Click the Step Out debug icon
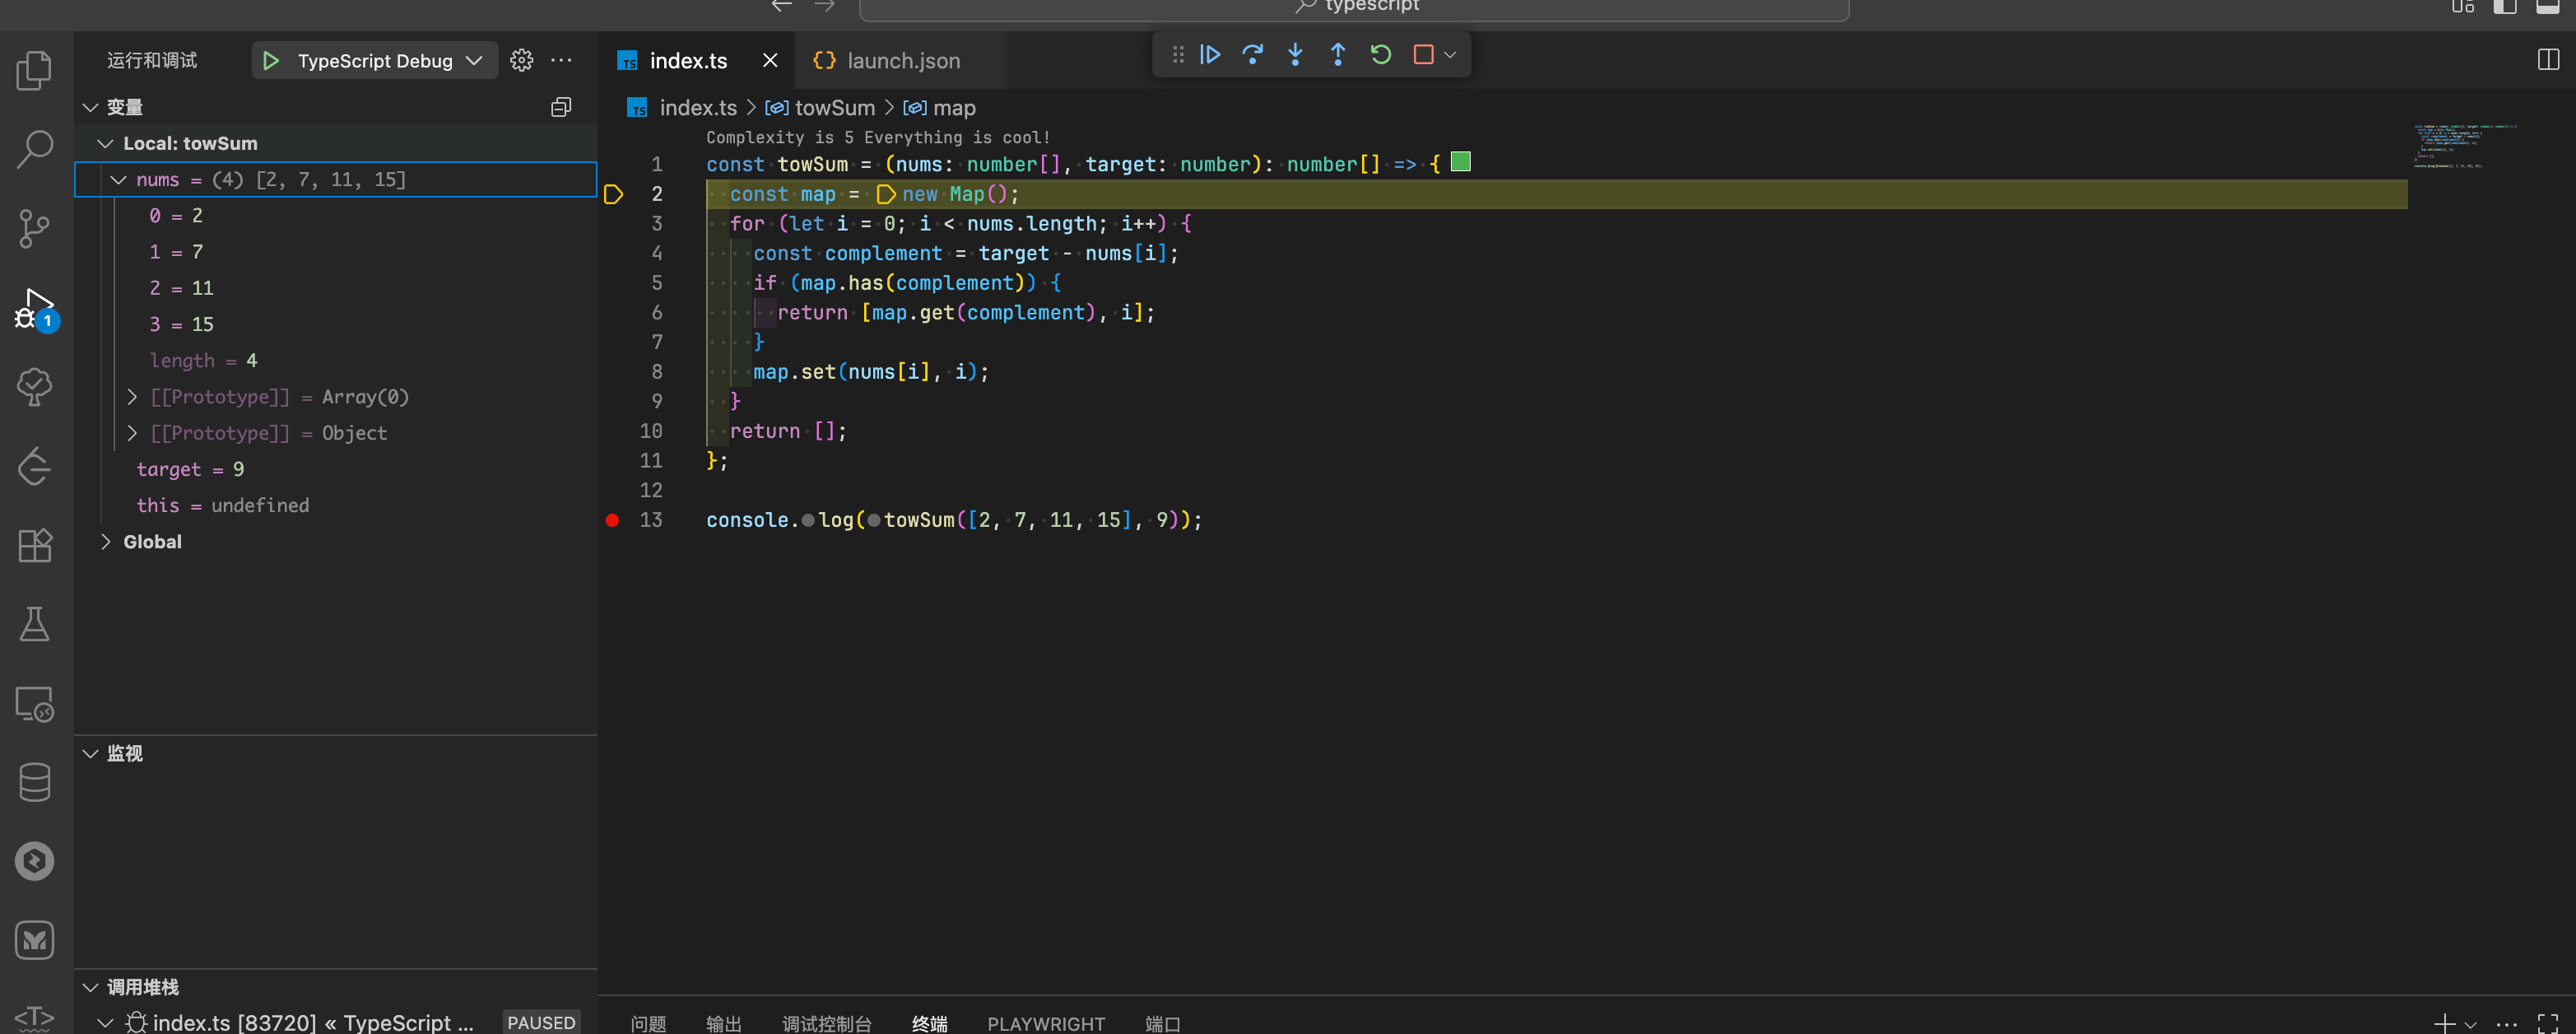 click(x=1337, y=55)
